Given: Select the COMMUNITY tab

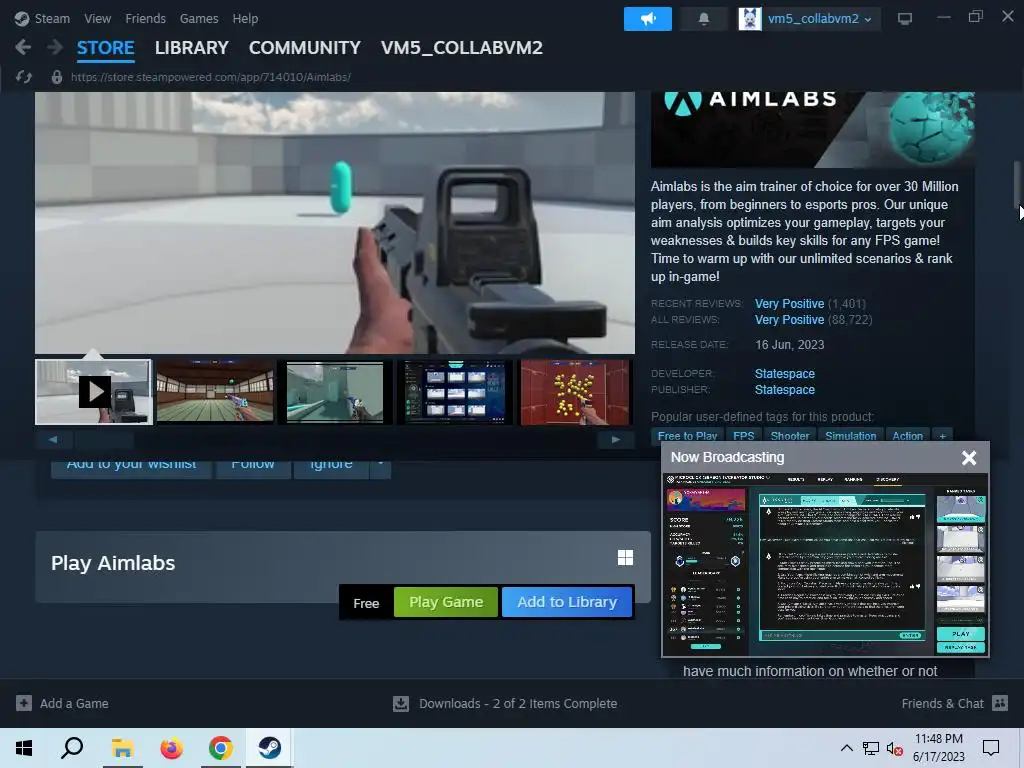Looking at the screenshot, I should (304, 48).
